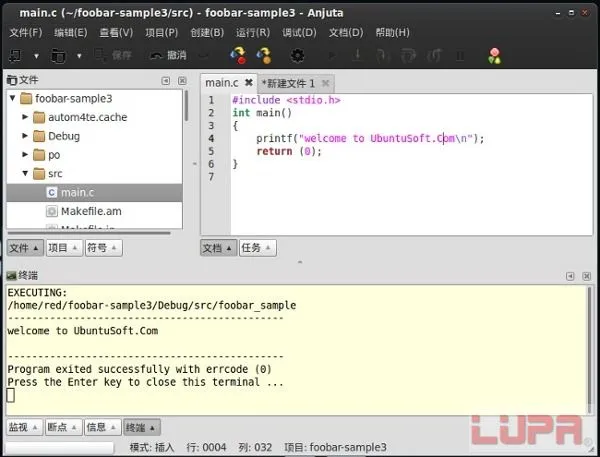This screenshot has width=600, height=457.
Task: Click the 撤消 (Undo) toolbar button
Action: (x=168, y=55)
